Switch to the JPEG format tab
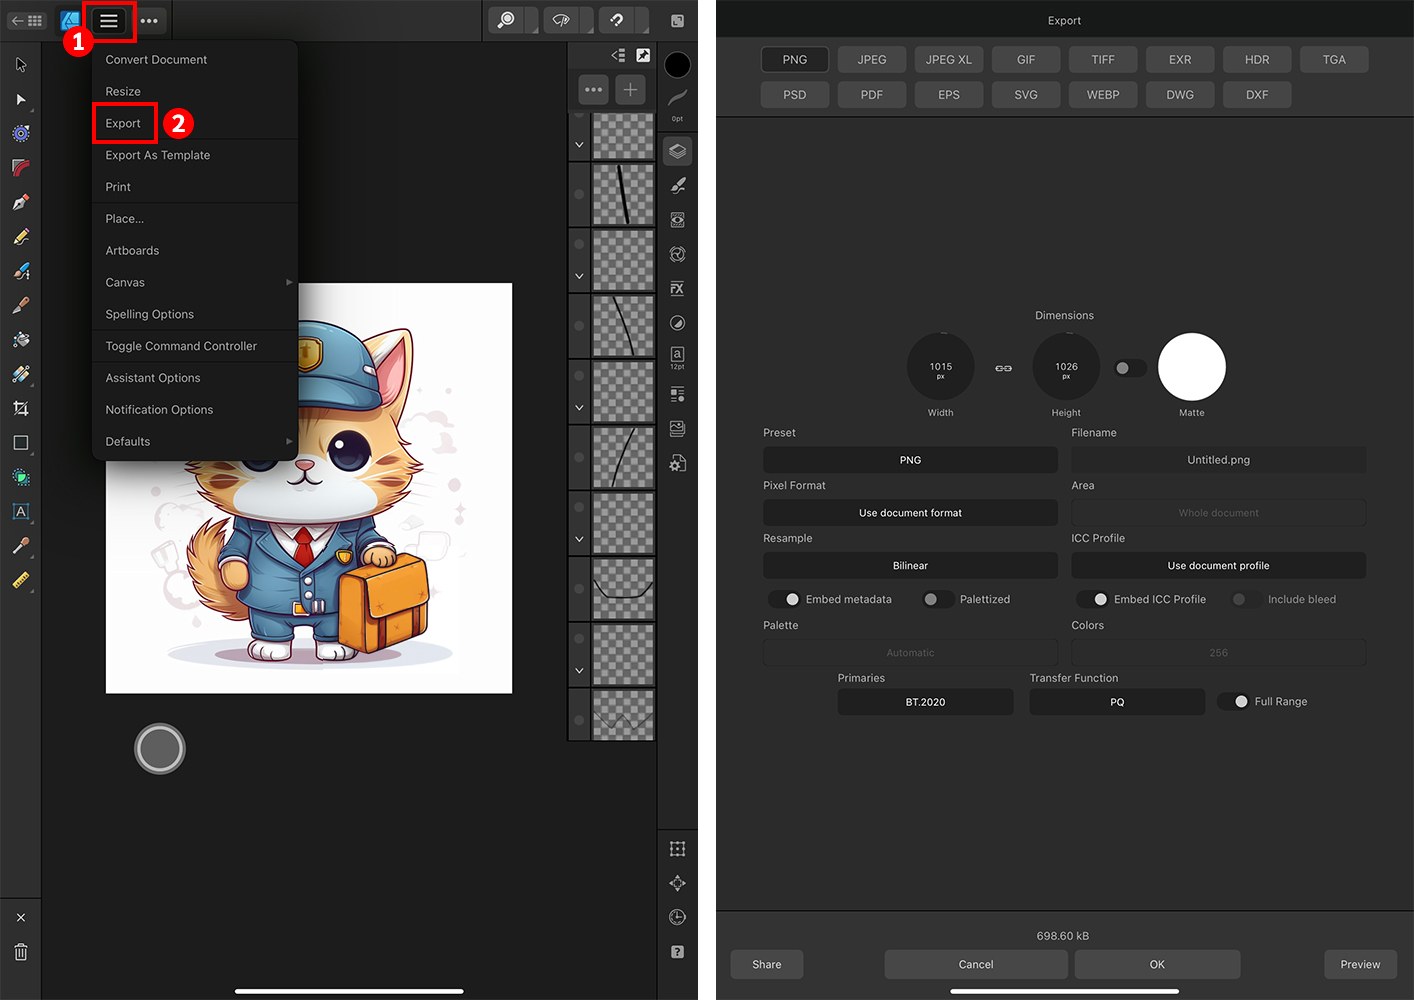 [x=871, y=60]
